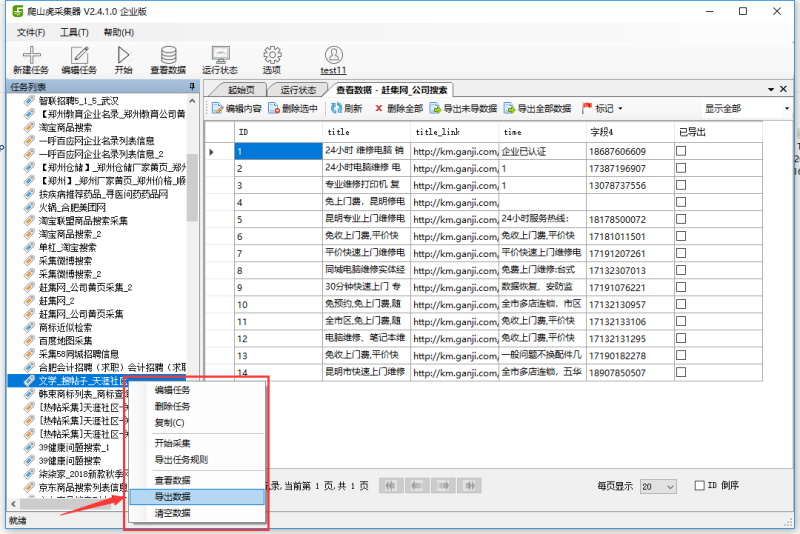Click the 编辑任务 pencil icon
The image size is (800, 534).
[79, 56]
